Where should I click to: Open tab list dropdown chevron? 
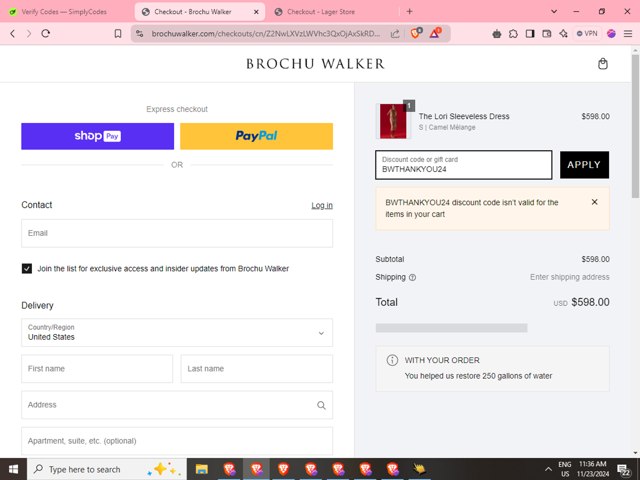(554, 11)
